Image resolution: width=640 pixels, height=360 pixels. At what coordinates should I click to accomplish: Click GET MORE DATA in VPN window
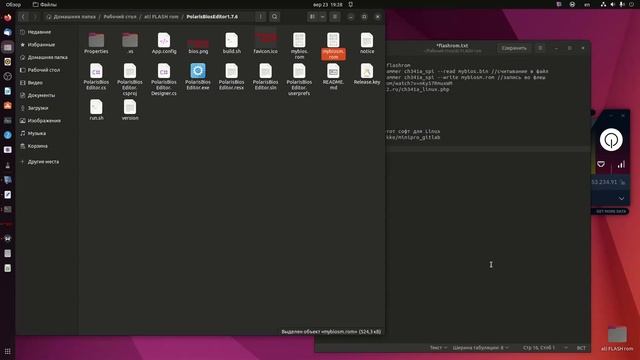611,211
